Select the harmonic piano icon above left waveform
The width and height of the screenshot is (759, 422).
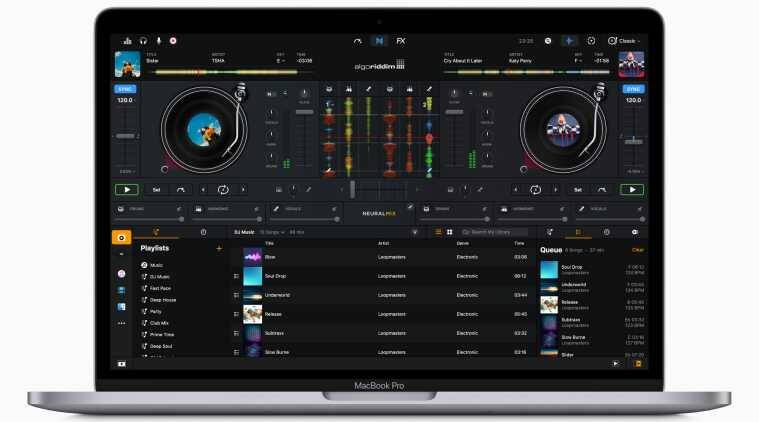(x=349, y=90)
